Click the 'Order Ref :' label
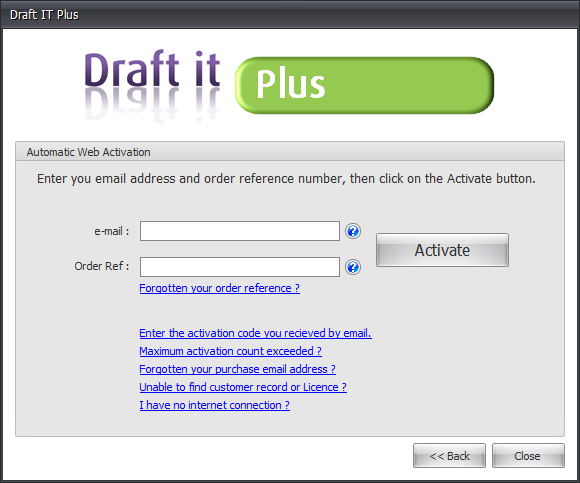The height and width of the screenshot is (483, 580). (102, 266)
